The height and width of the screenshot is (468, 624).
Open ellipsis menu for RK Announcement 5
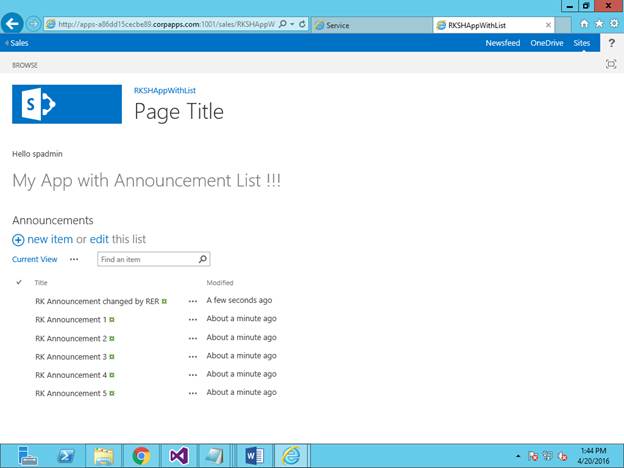tap(193, 393)
